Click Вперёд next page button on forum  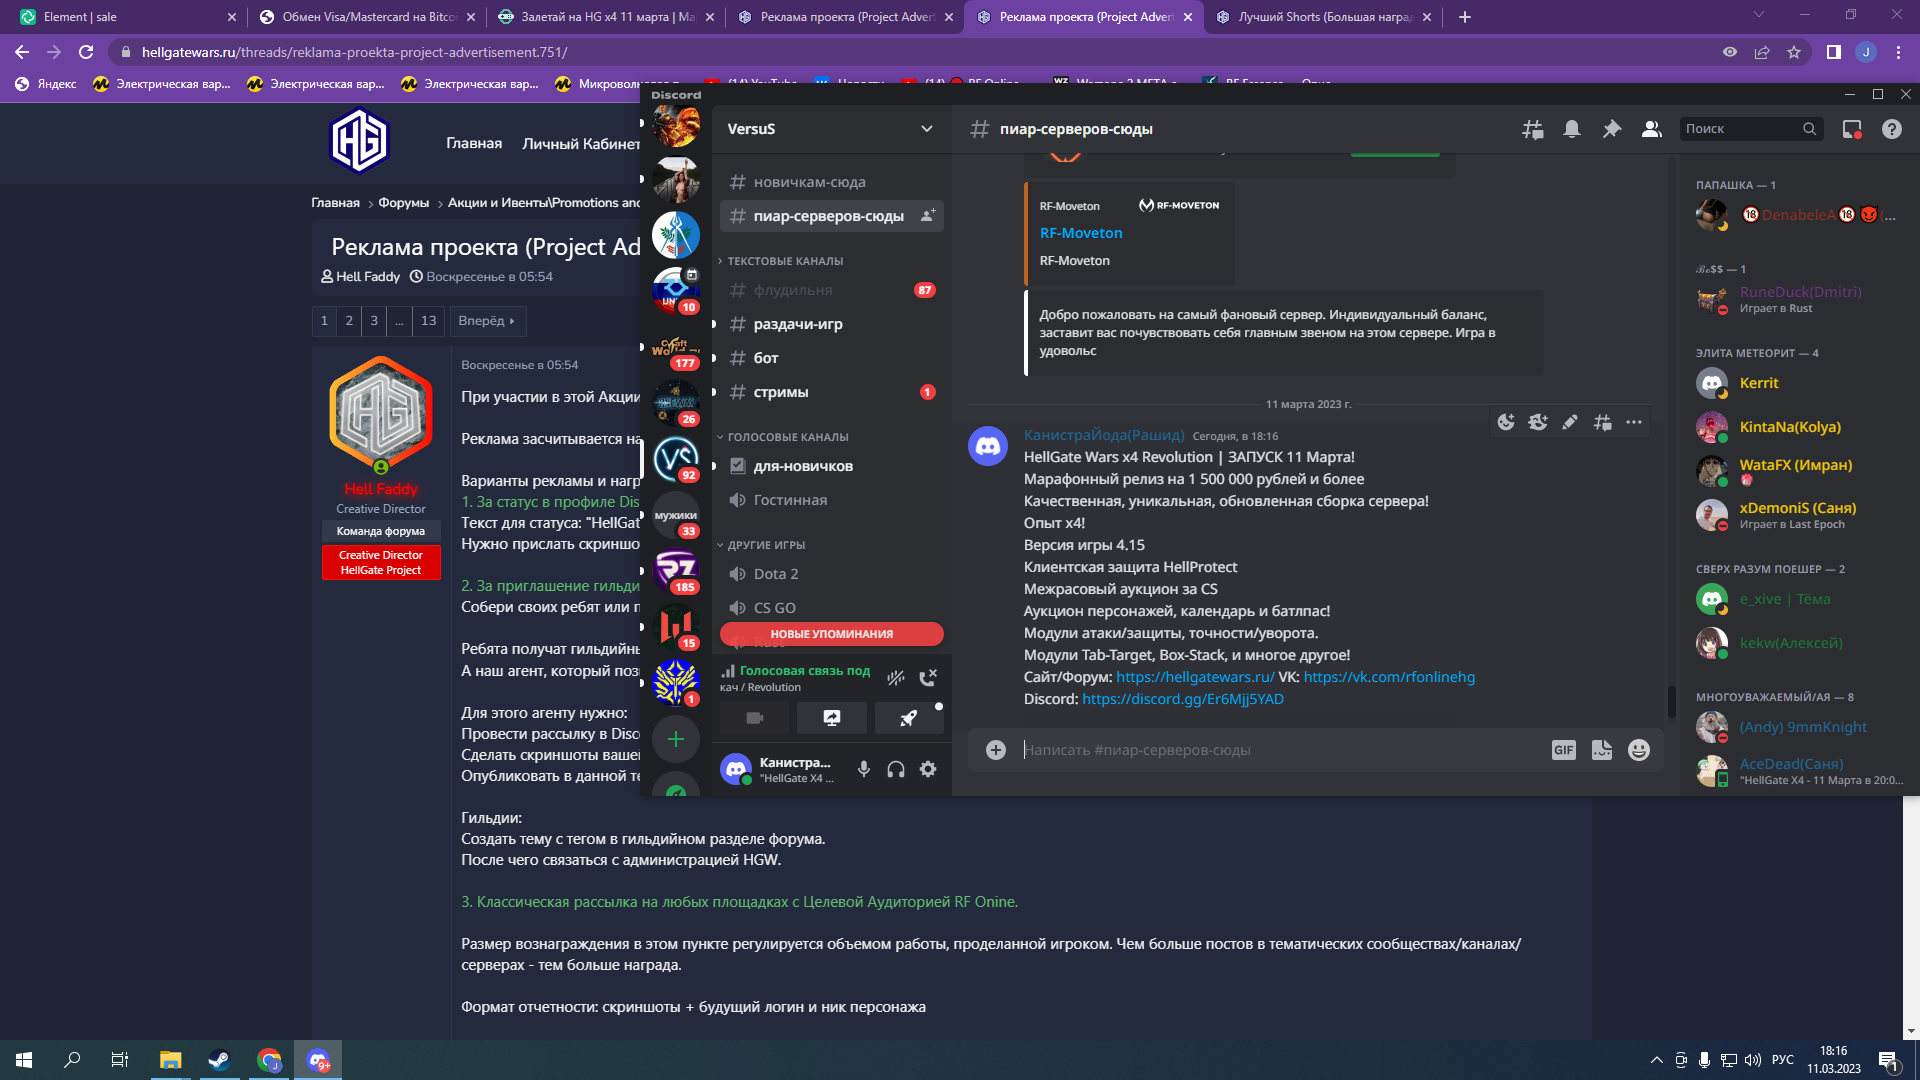[486, 321]
